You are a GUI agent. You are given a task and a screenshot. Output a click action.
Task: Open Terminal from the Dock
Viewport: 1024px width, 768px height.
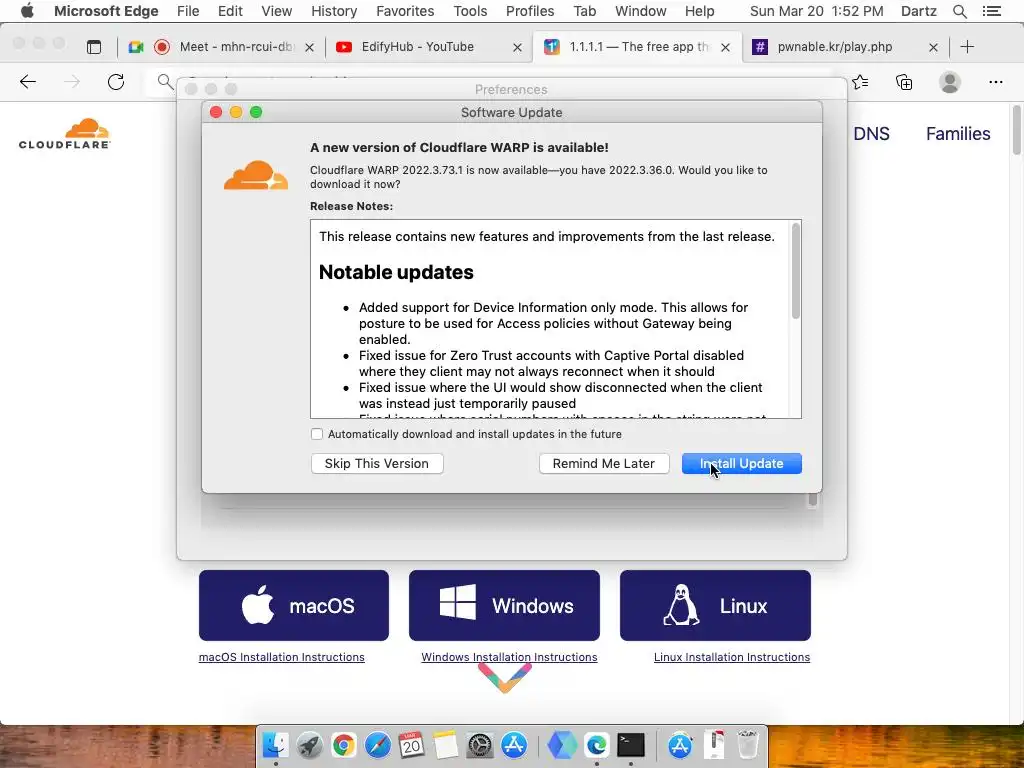[x=631, y=744]
